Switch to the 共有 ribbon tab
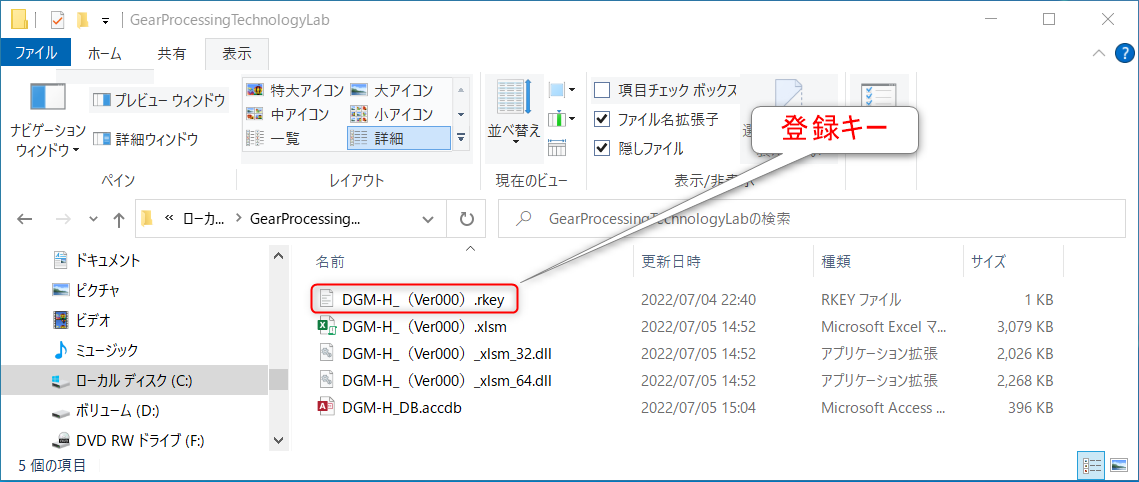Viewport: 1139px width, 482px height. [x=172, y=53]
